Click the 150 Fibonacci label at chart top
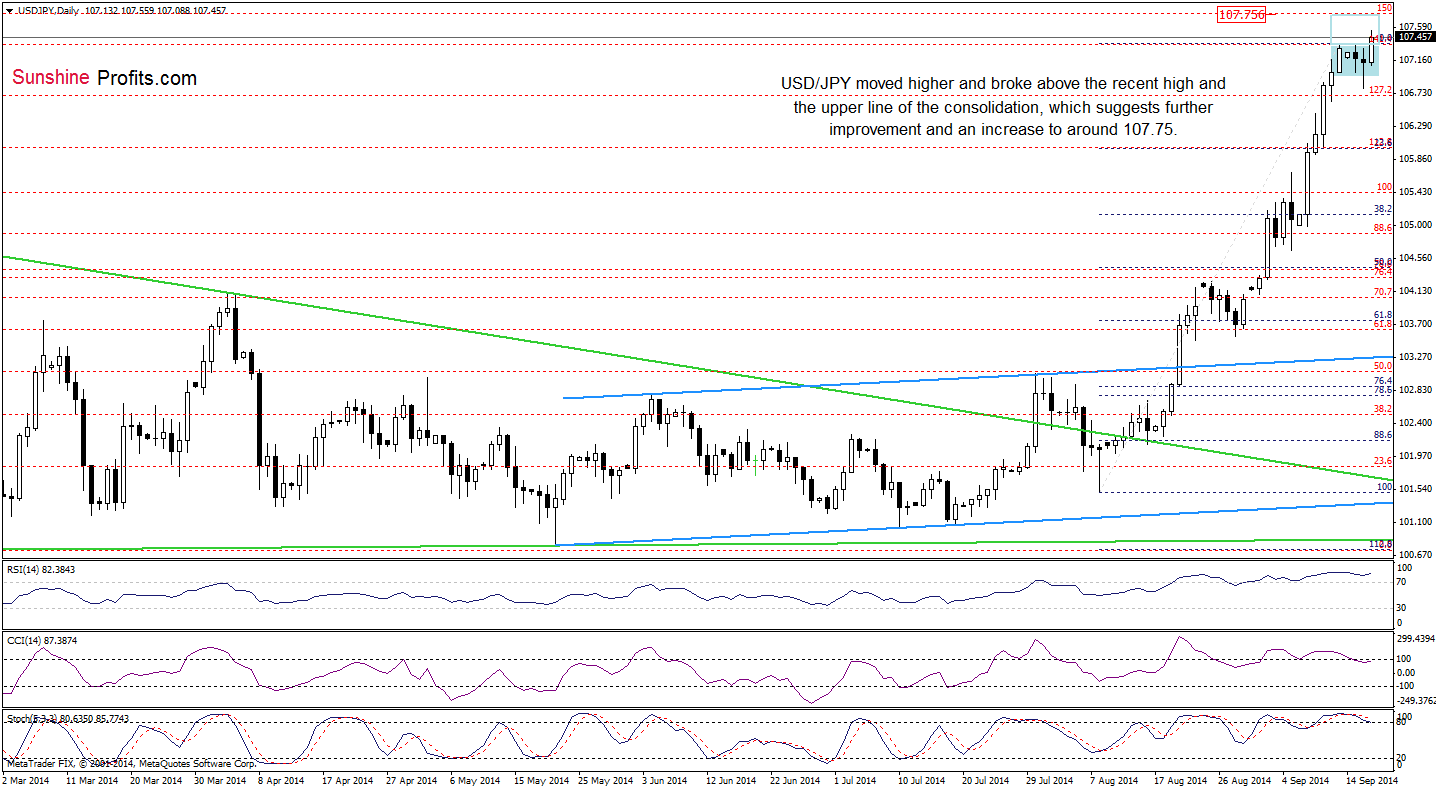Image resolution: width=1436 pixels, height=789 pixels. pos(1386,8)
